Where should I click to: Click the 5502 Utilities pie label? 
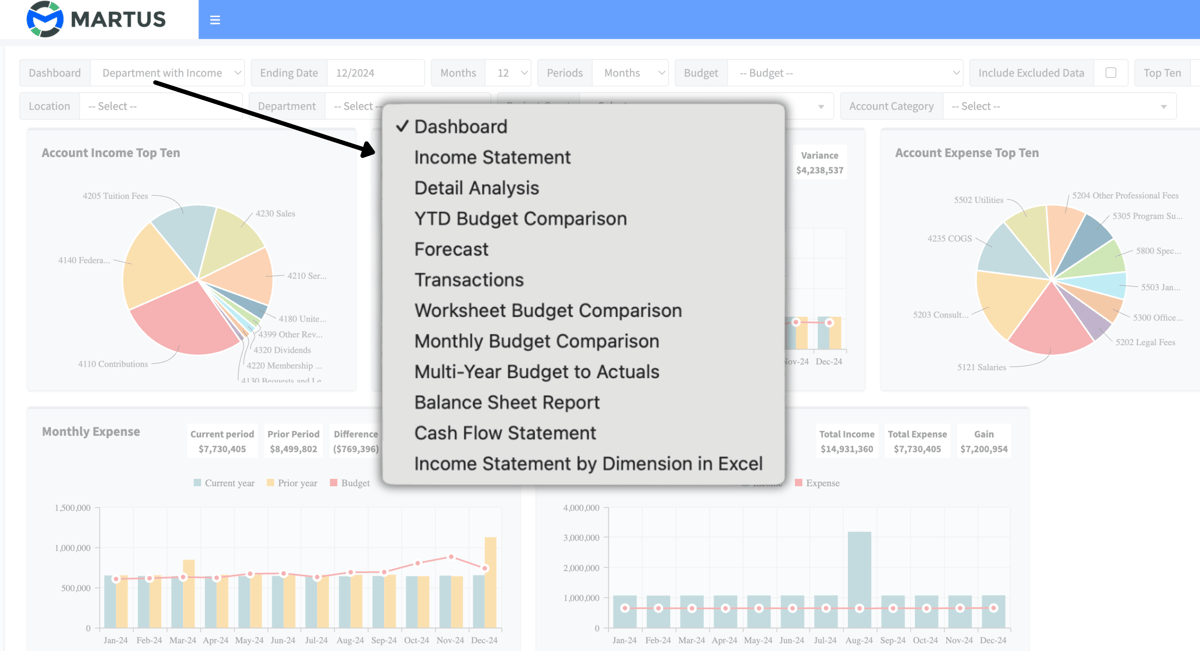click(x=978, y=200)
